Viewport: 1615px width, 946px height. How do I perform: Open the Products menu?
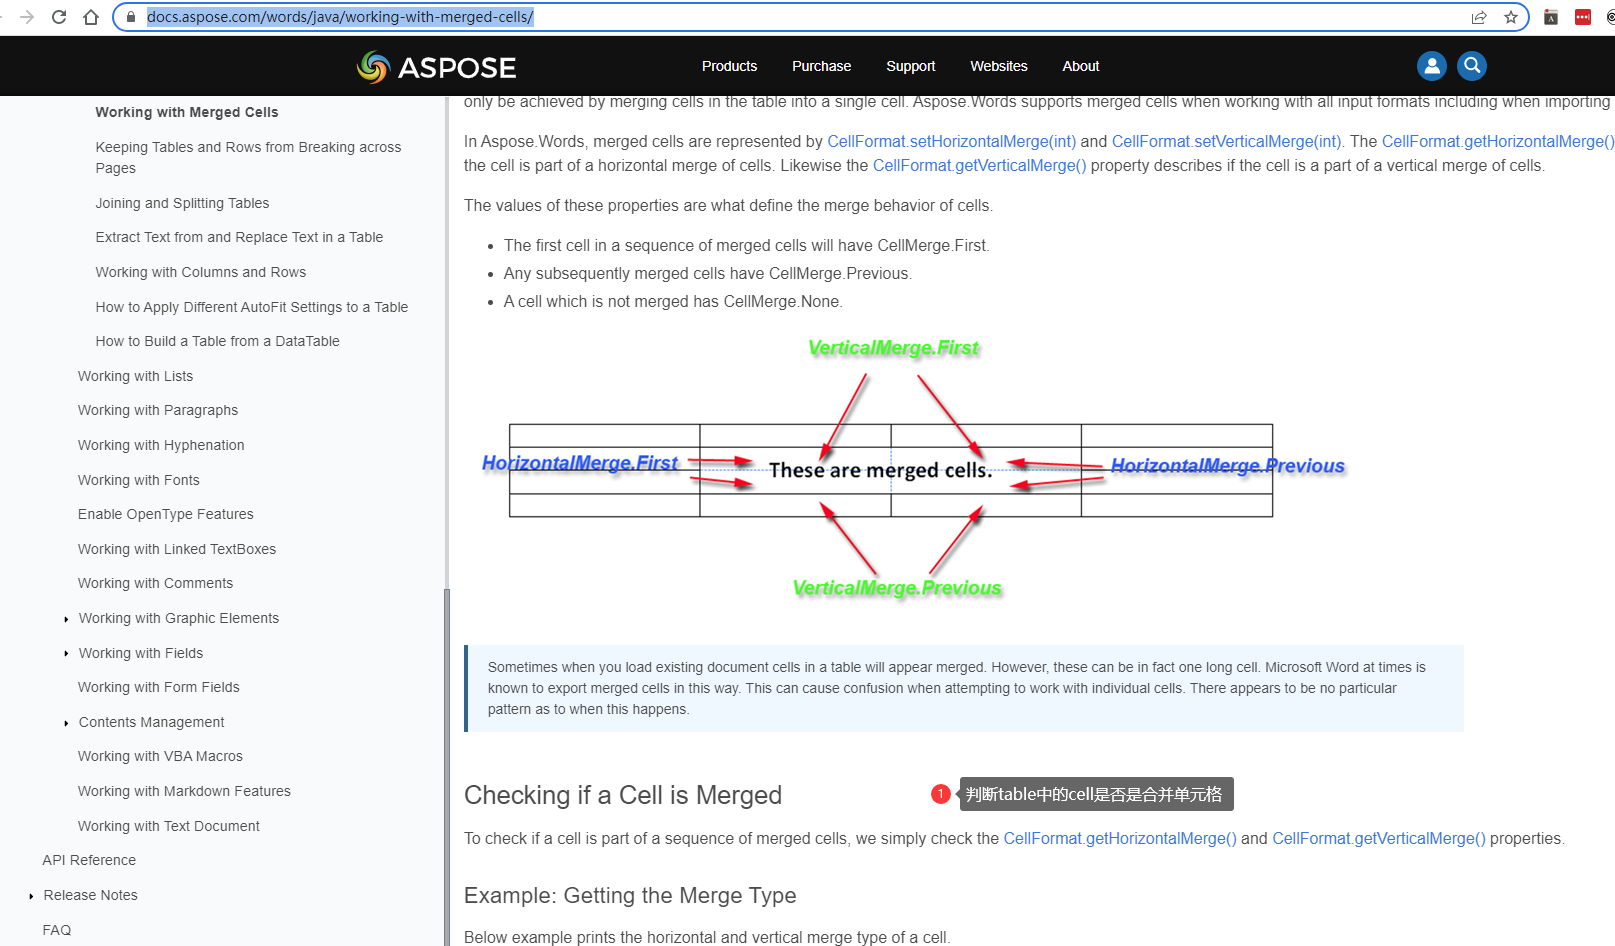(x=729, y=66)
